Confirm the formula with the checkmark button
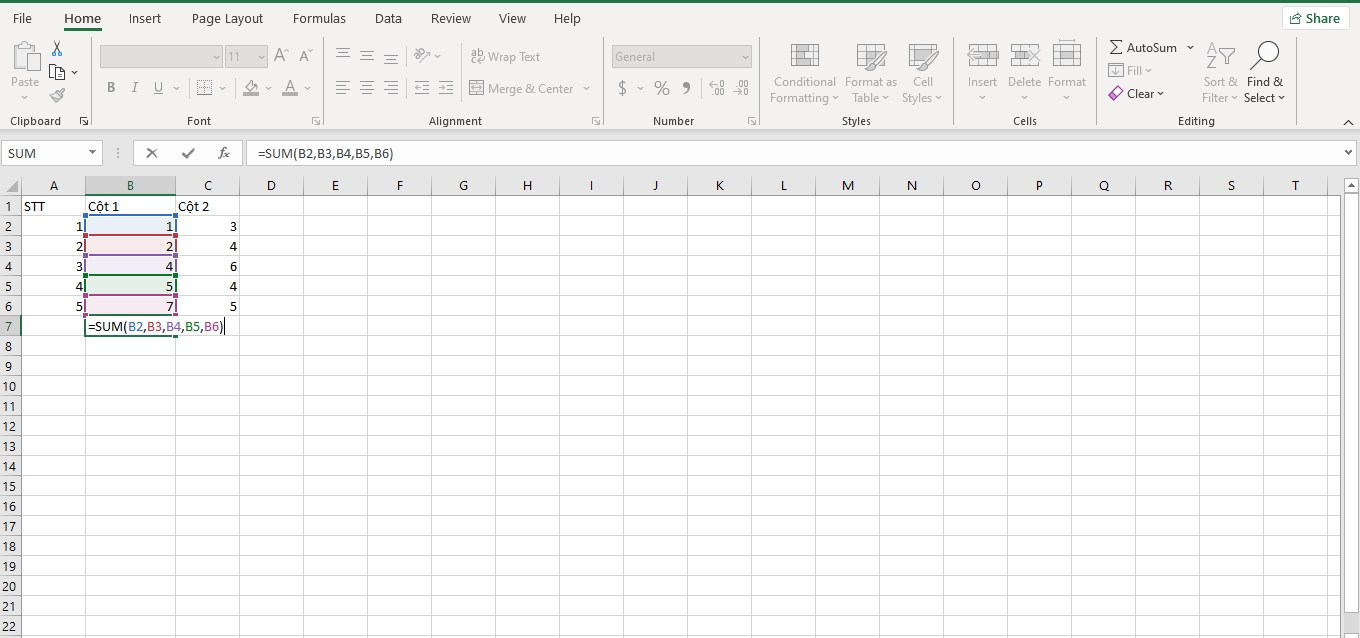The width and height of the screenshot is (1360, 638). [188, 153]
